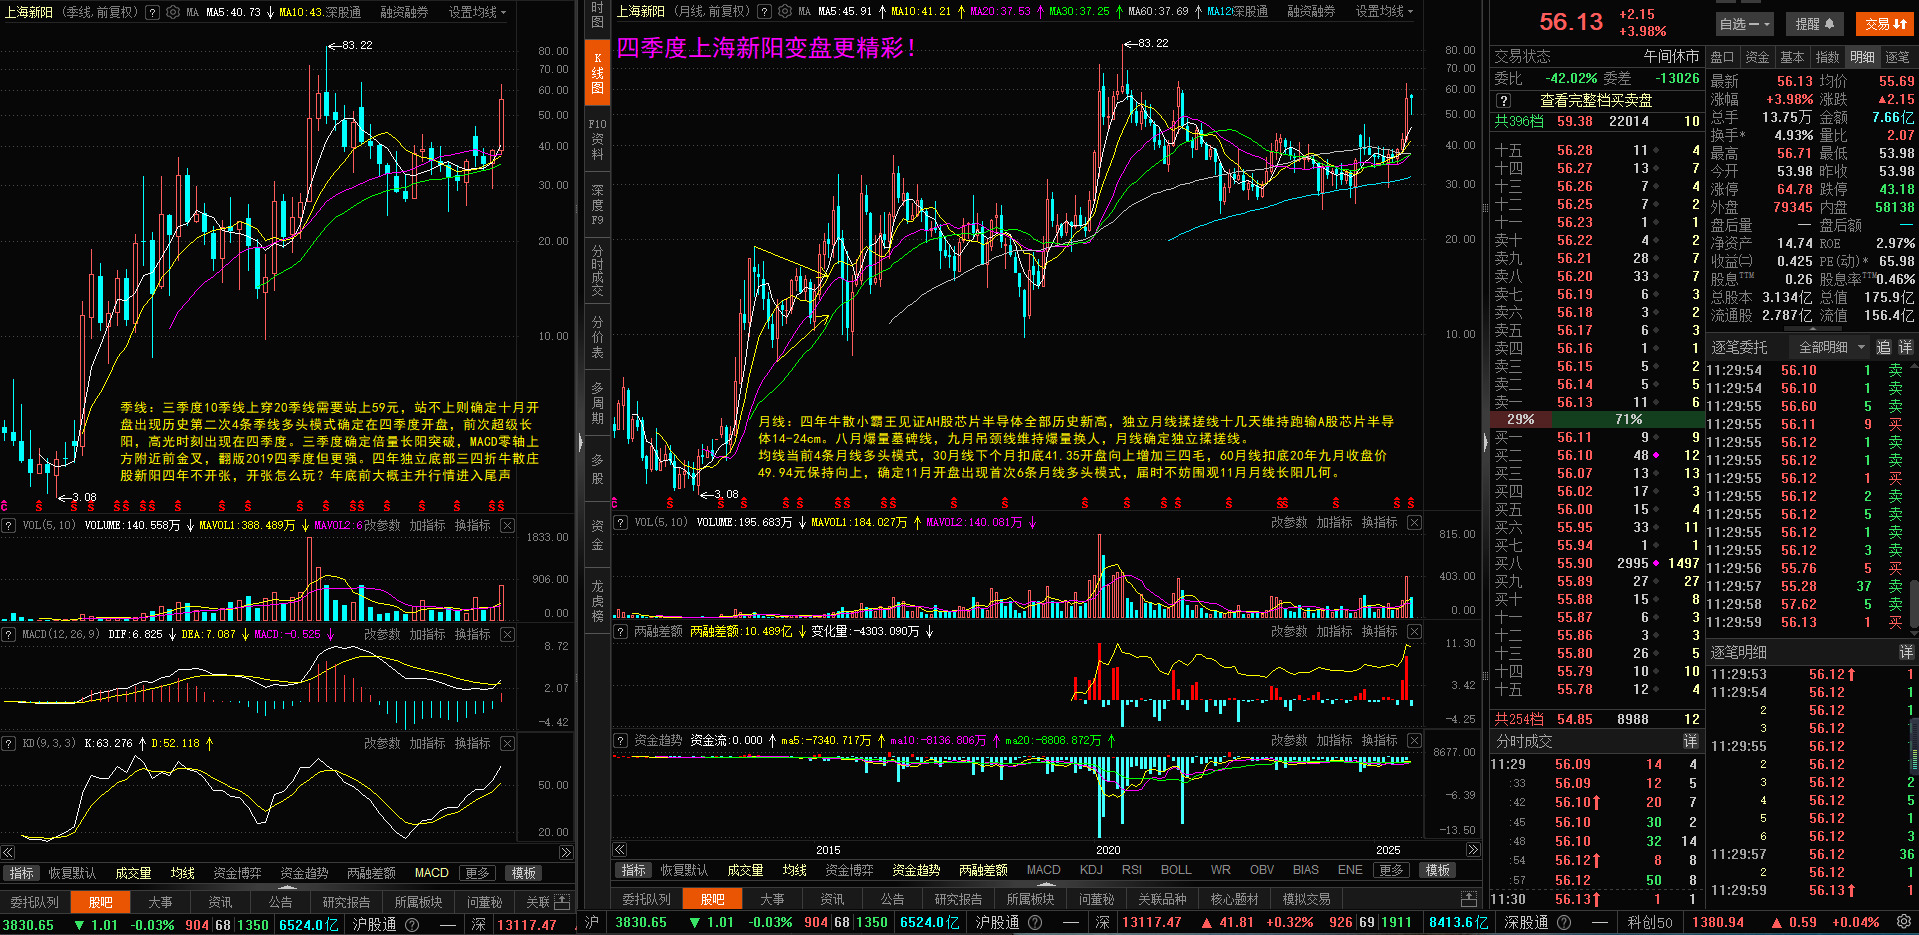Click 恢复默认 on right chart indicators
This screenshot has width=1919, height=935.
click(684, 870)
